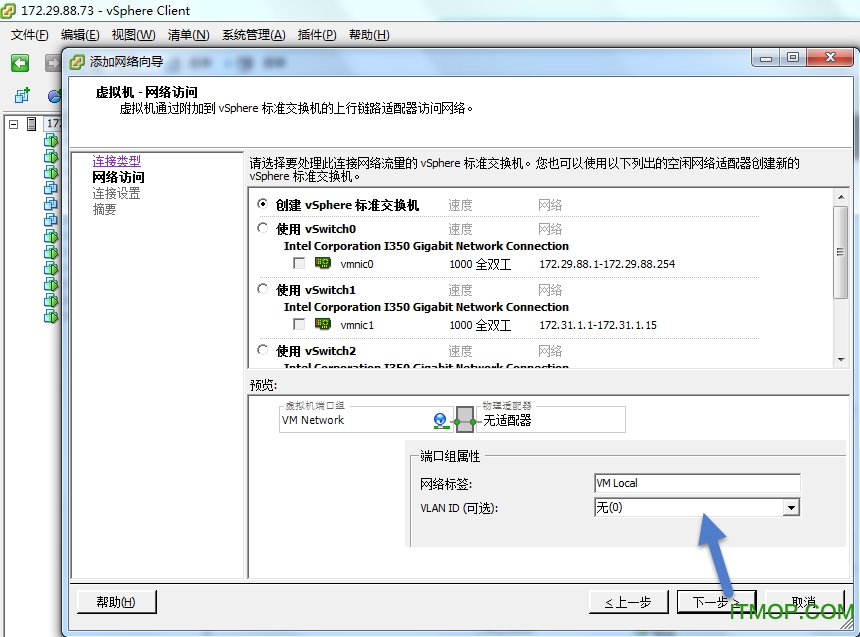
Task: Select 使用 vSwitch1 radio button
Action: [x=263, y=289]
